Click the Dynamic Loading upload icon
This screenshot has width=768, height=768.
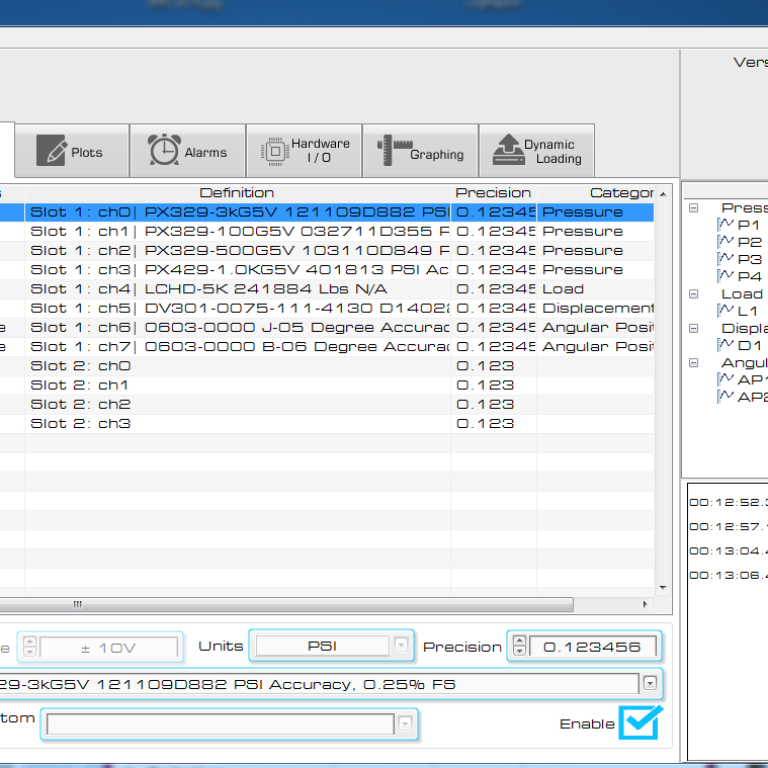click(x=508, y=149)
